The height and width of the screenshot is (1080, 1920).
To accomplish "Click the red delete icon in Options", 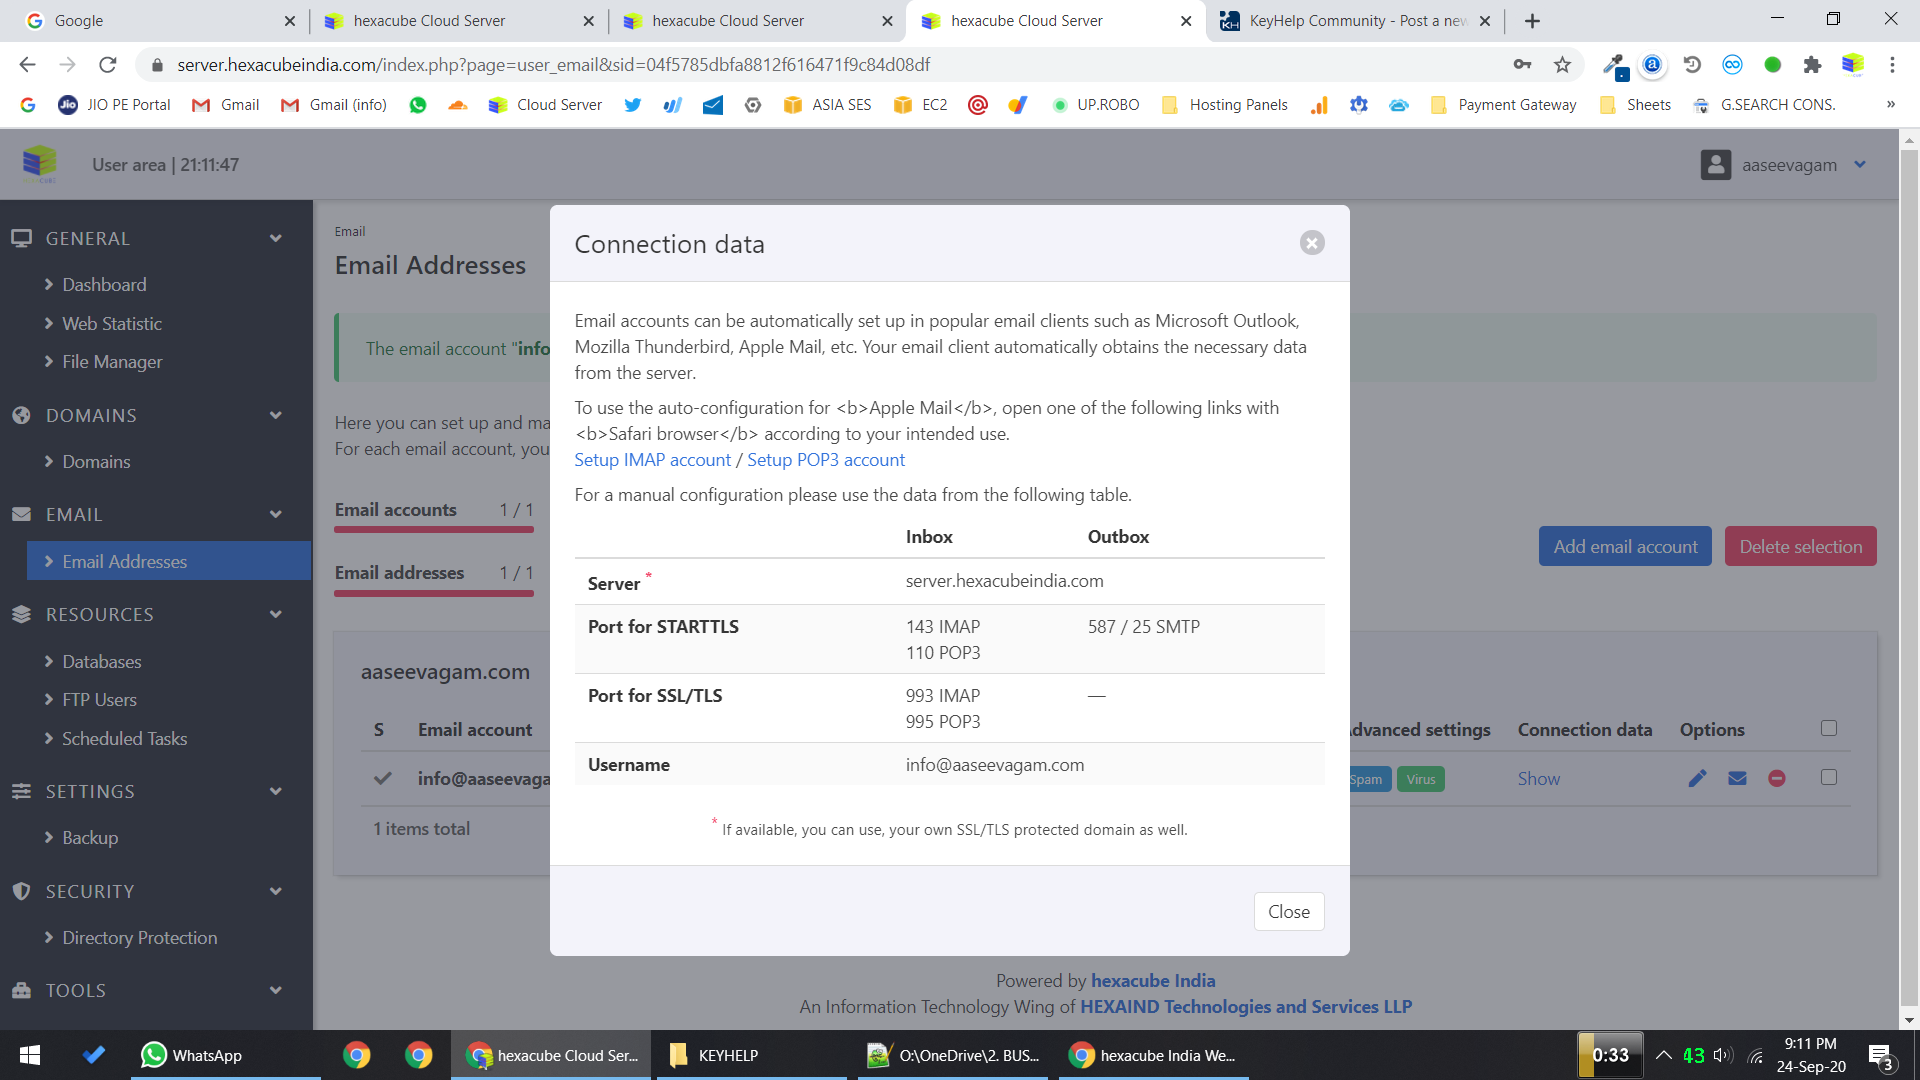I will tap(1777, 778).
